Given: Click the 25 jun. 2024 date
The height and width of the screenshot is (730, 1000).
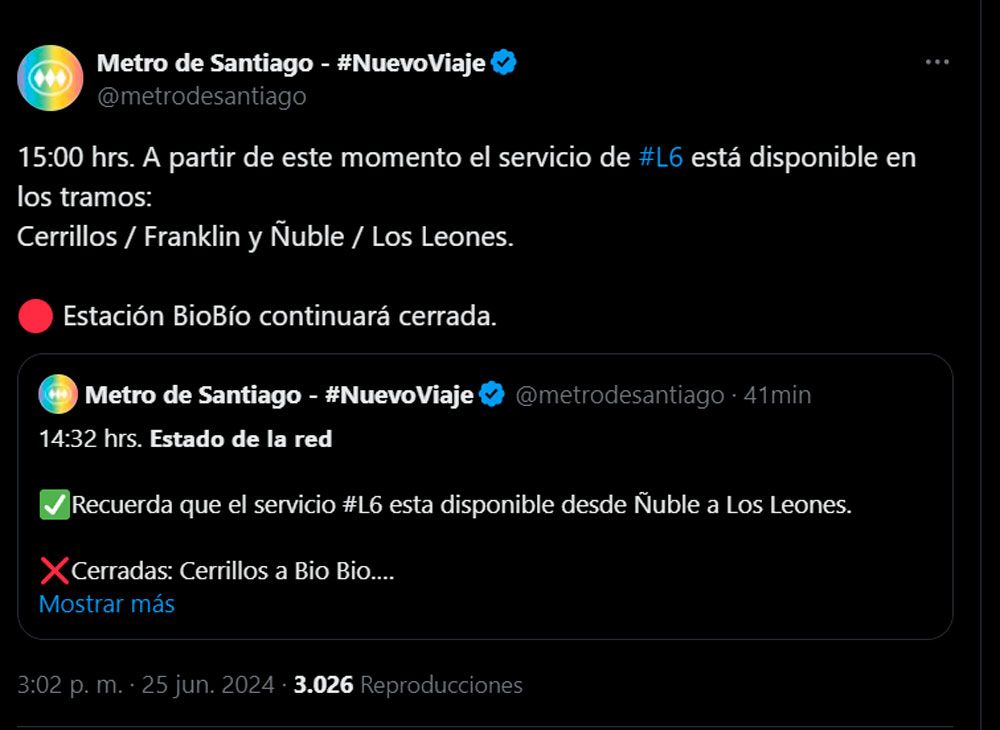Looking at the screenshot, I should click(x=208, y=685).
